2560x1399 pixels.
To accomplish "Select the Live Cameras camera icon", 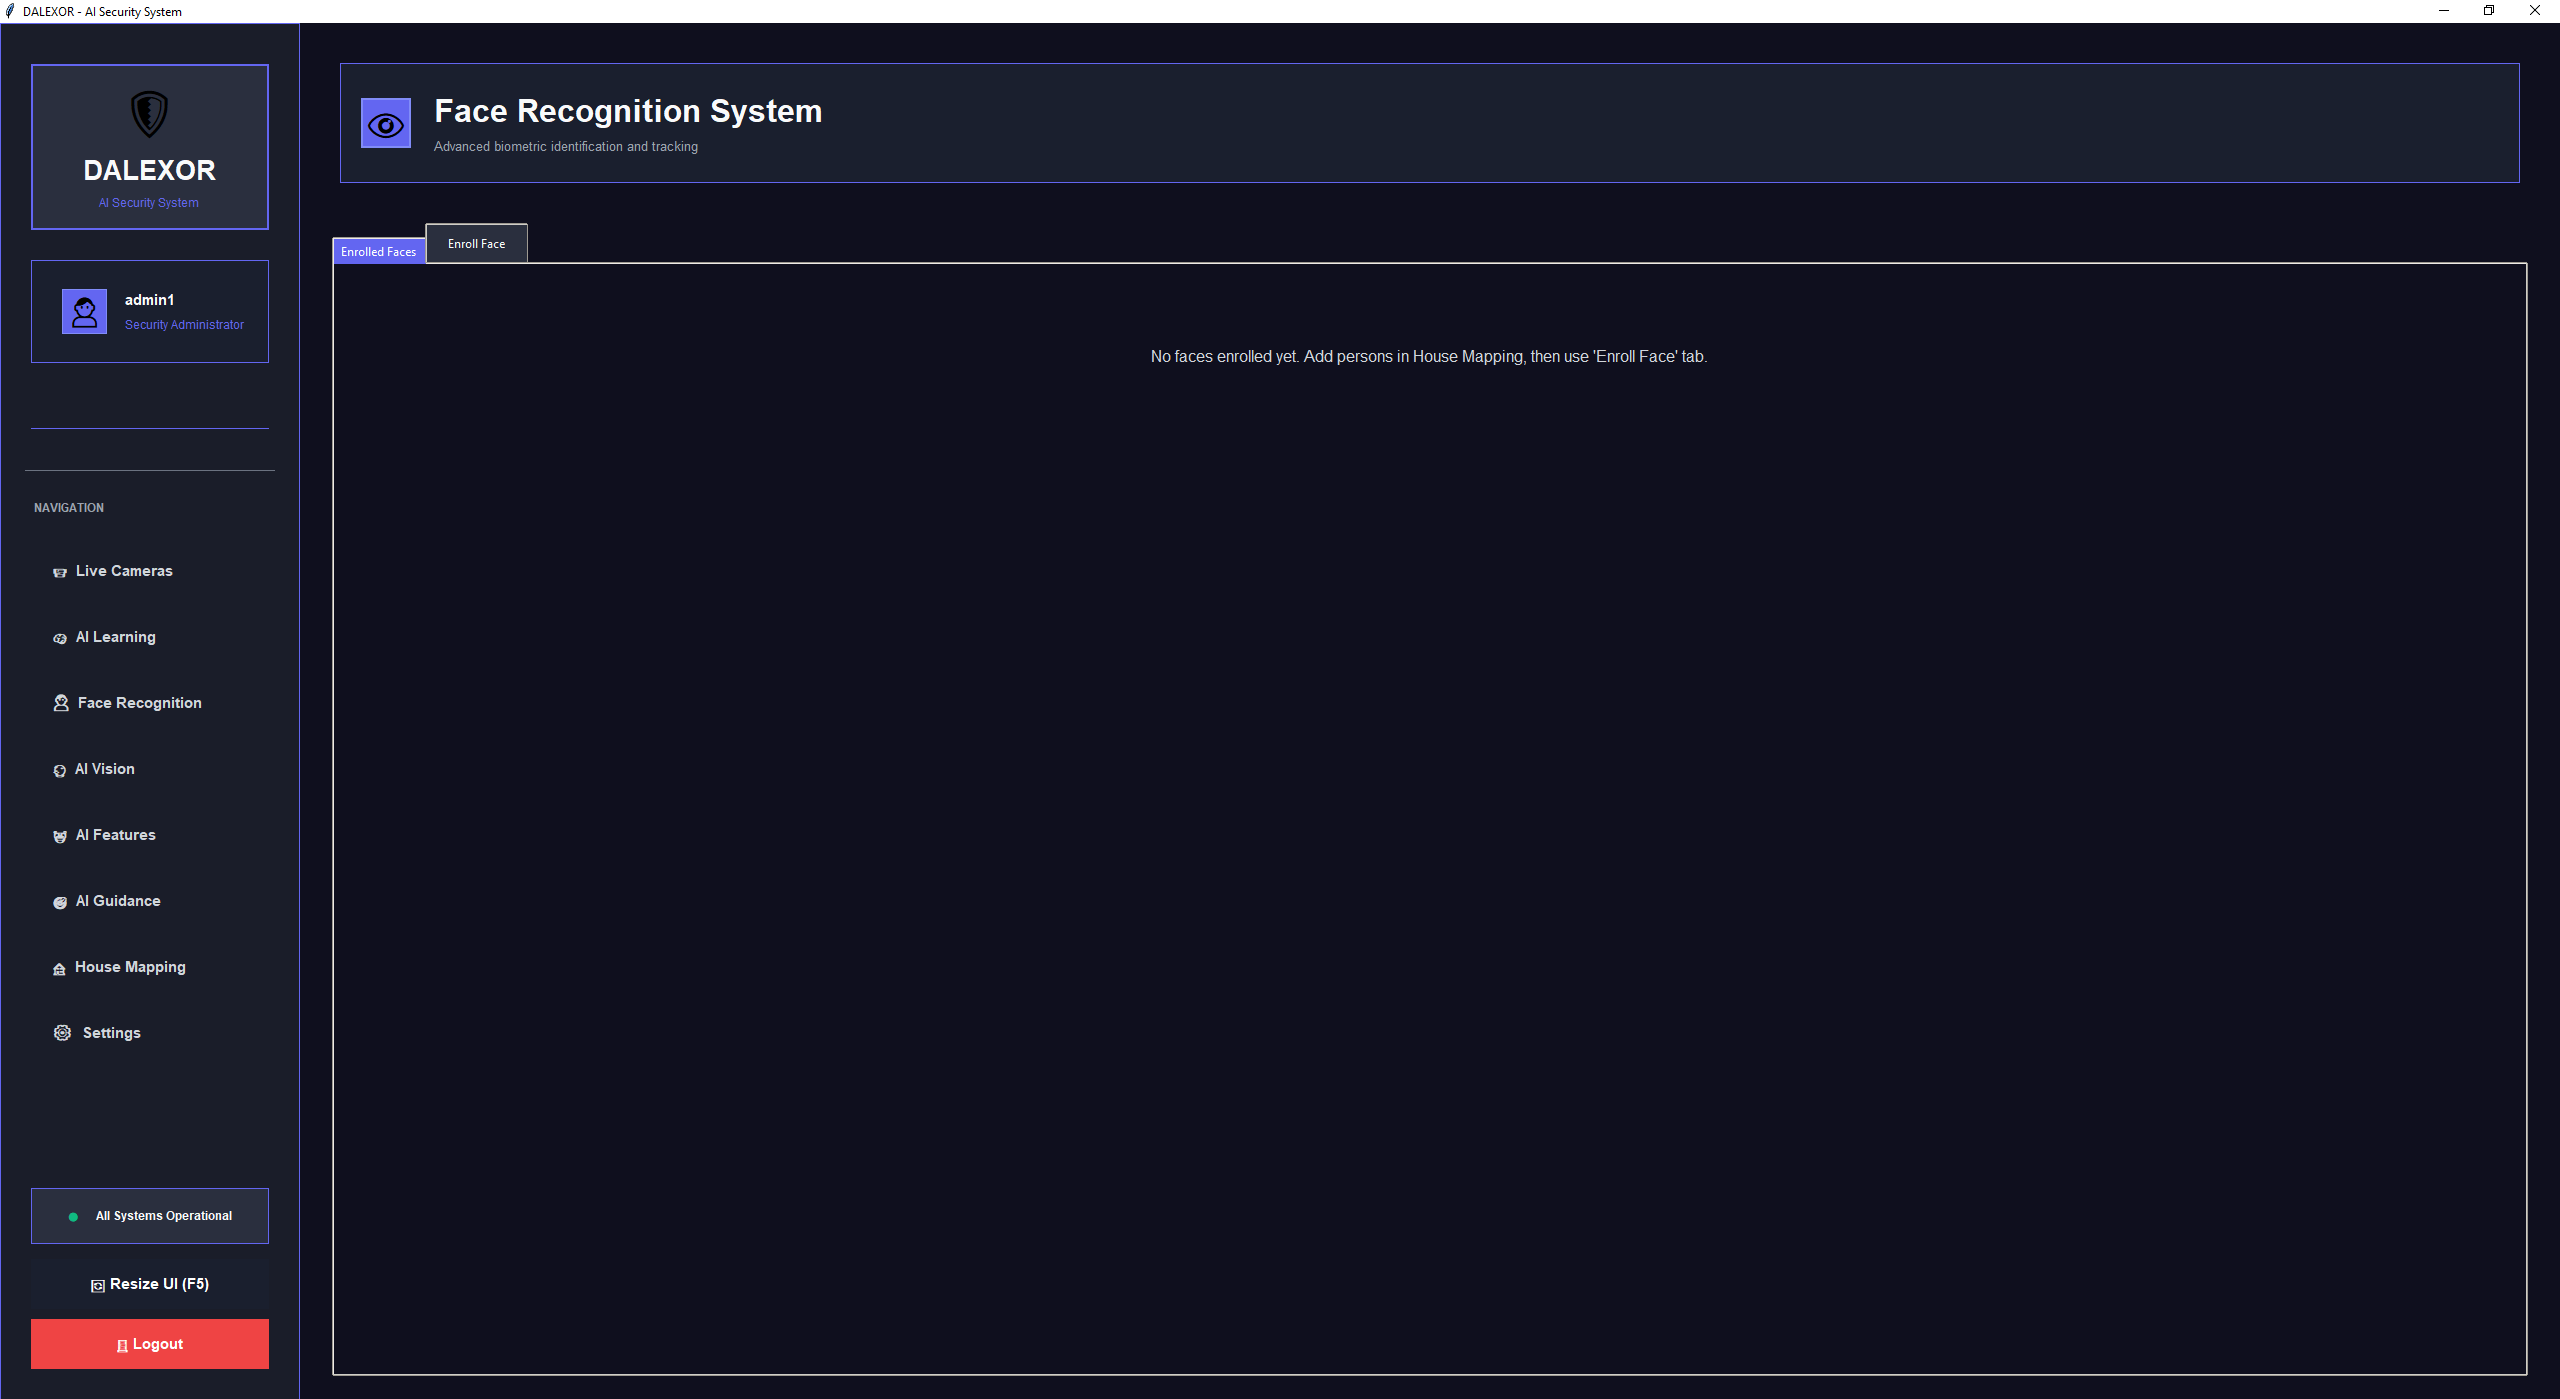I will 60,571.
